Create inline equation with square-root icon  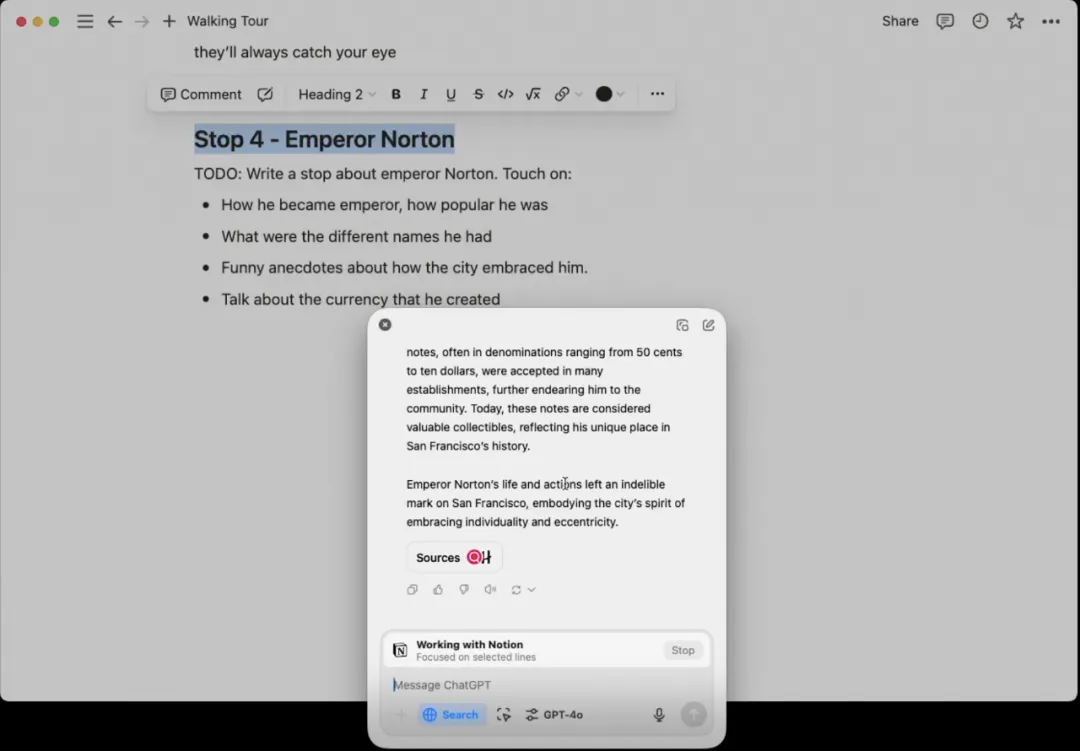tap(533, 94)
